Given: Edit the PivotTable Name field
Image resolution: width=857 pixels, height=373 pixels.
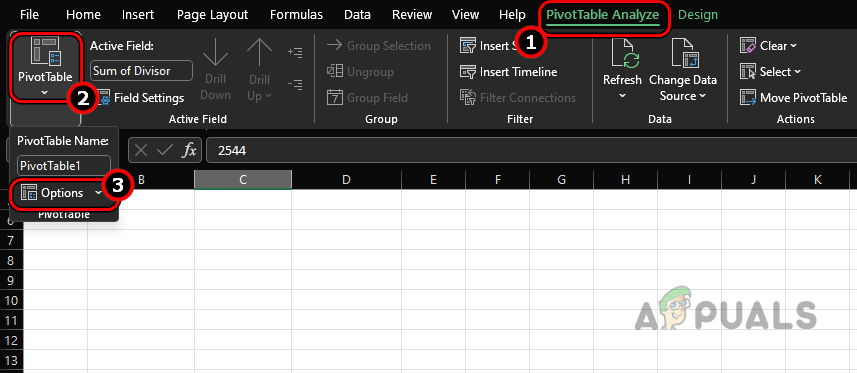Looking at the screenshot, I should 64,165.
